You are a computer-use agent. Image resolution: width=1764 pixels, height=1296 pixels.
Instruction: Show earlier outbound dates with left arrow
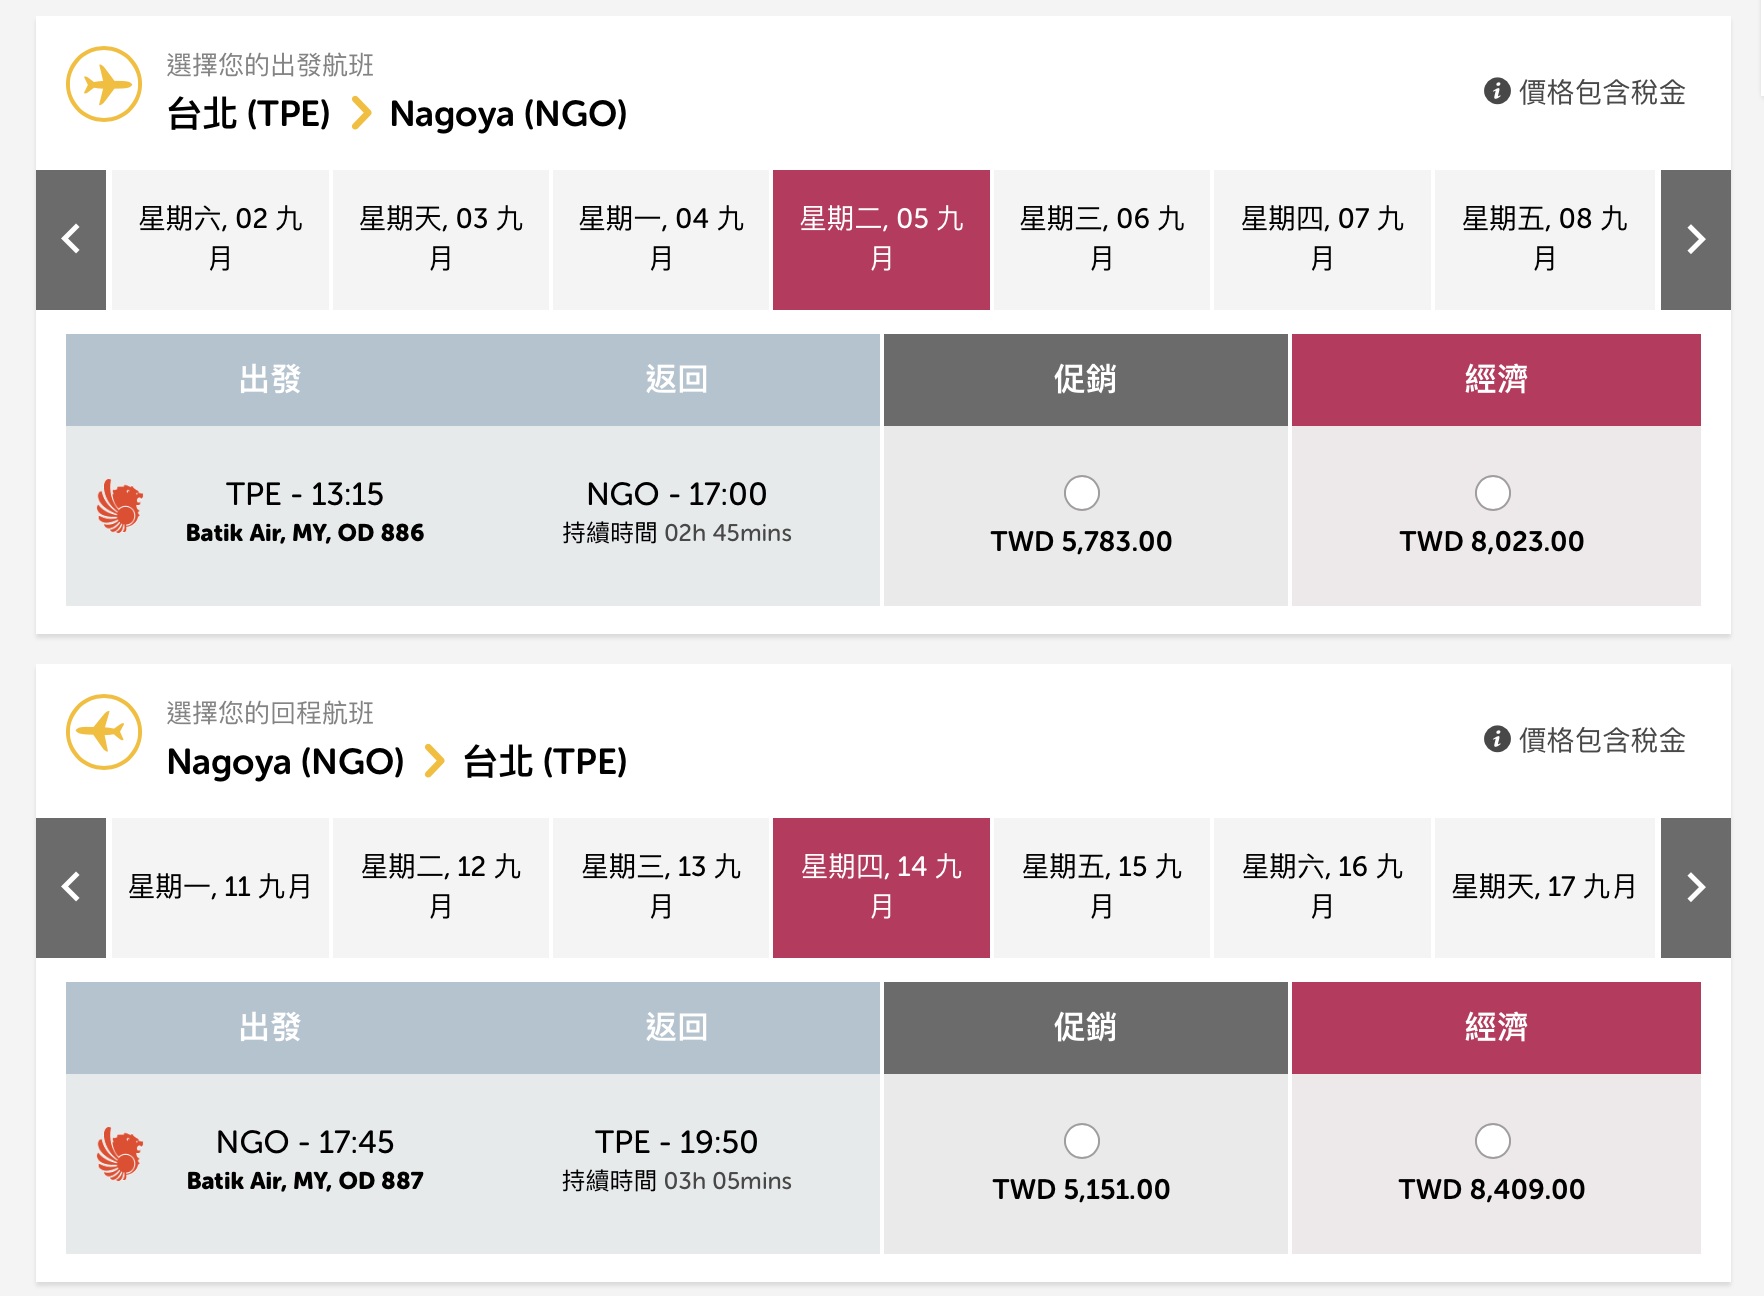coord(71,239)
